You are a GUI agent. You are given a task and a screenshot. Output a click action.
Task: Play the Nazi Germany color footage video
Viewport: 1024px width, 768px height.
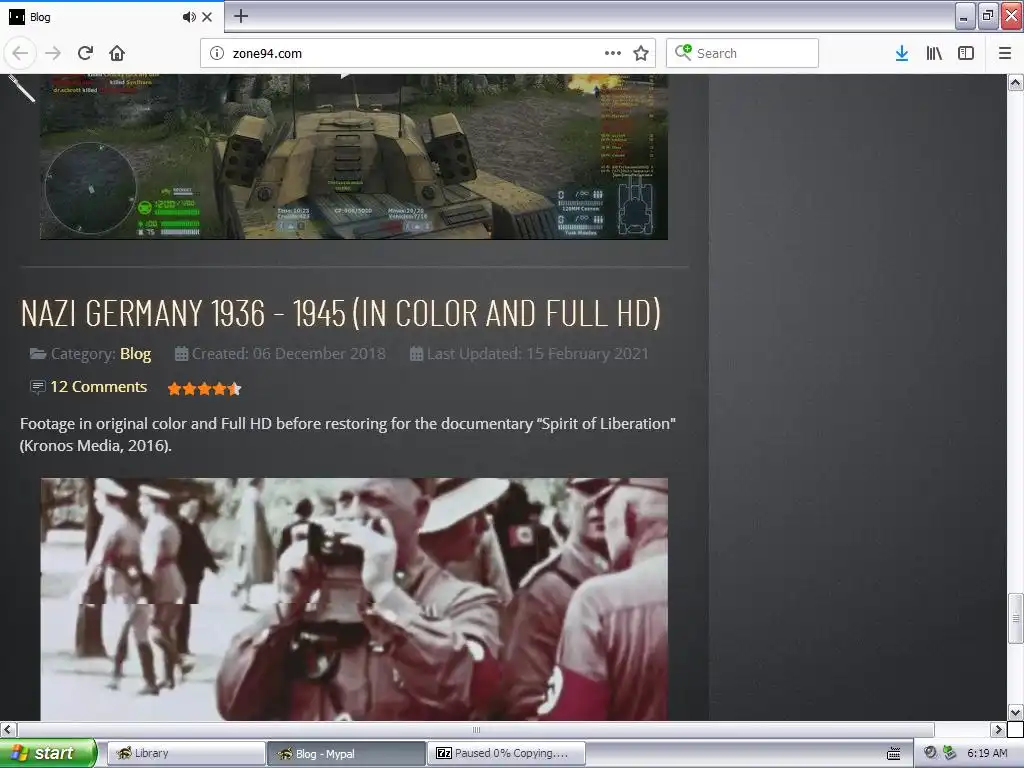point(354,600)
